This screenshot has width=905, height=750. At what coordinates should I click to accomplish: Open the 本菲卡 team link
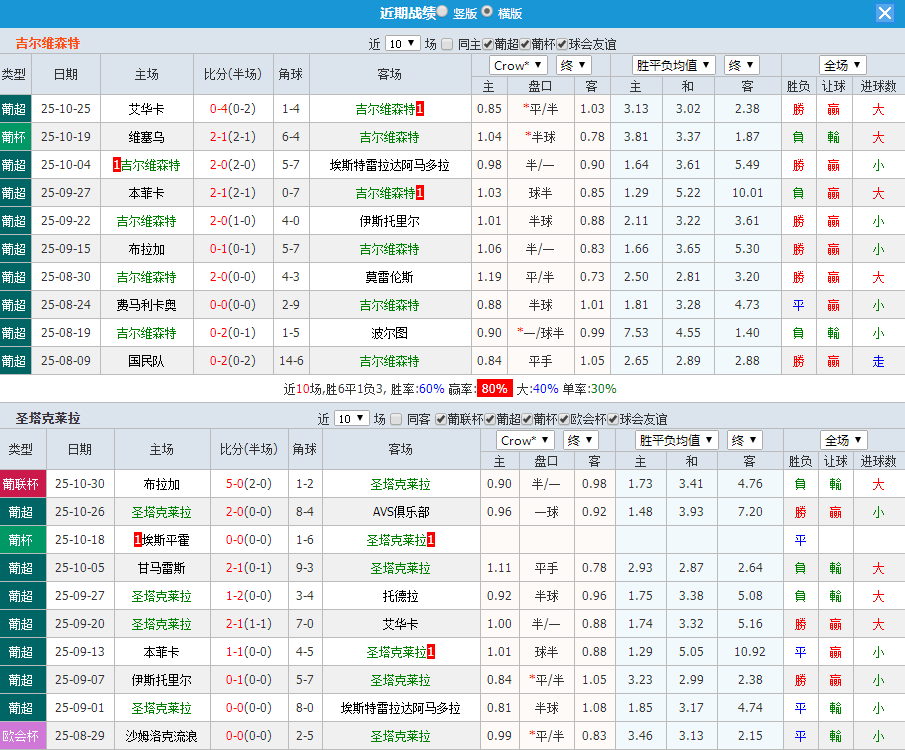146,192
